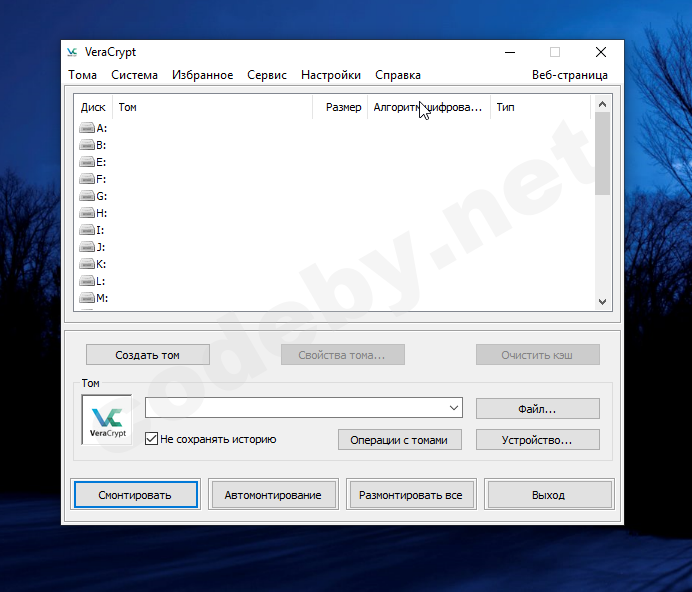Minimize the VeraCrypt window
692x592 pixels.
[510, 52]
